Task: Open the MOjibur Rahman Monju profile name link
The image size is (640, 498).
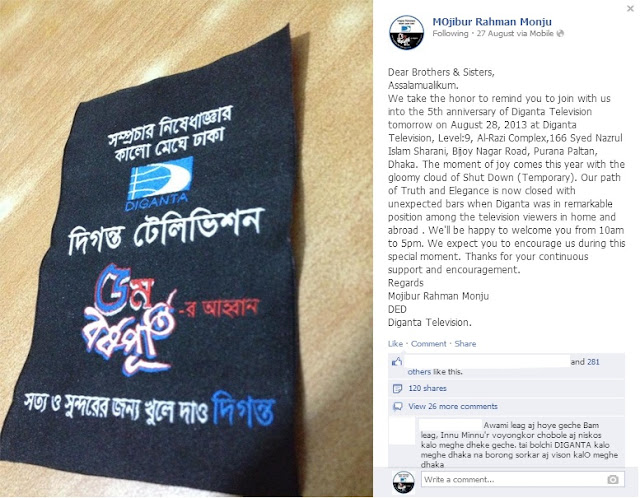Action: (492, 22)
